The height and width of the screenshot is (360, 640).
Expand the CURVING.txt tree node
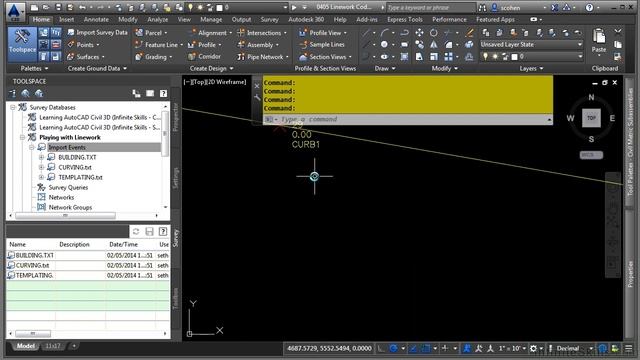tap(41, 167)
